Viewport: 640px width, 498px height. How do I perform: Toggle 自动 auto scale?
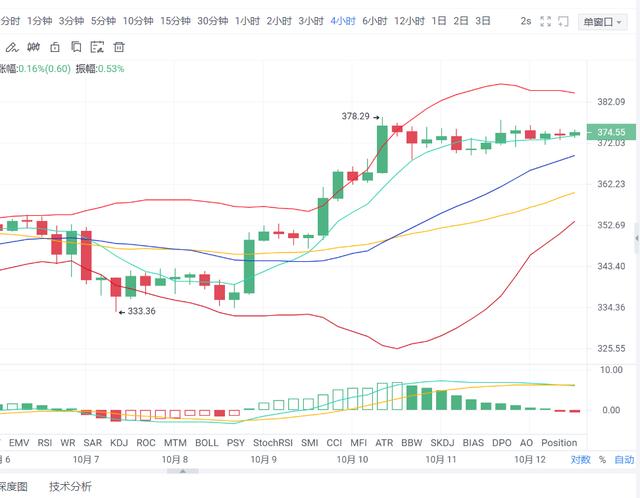pos(624,460)
